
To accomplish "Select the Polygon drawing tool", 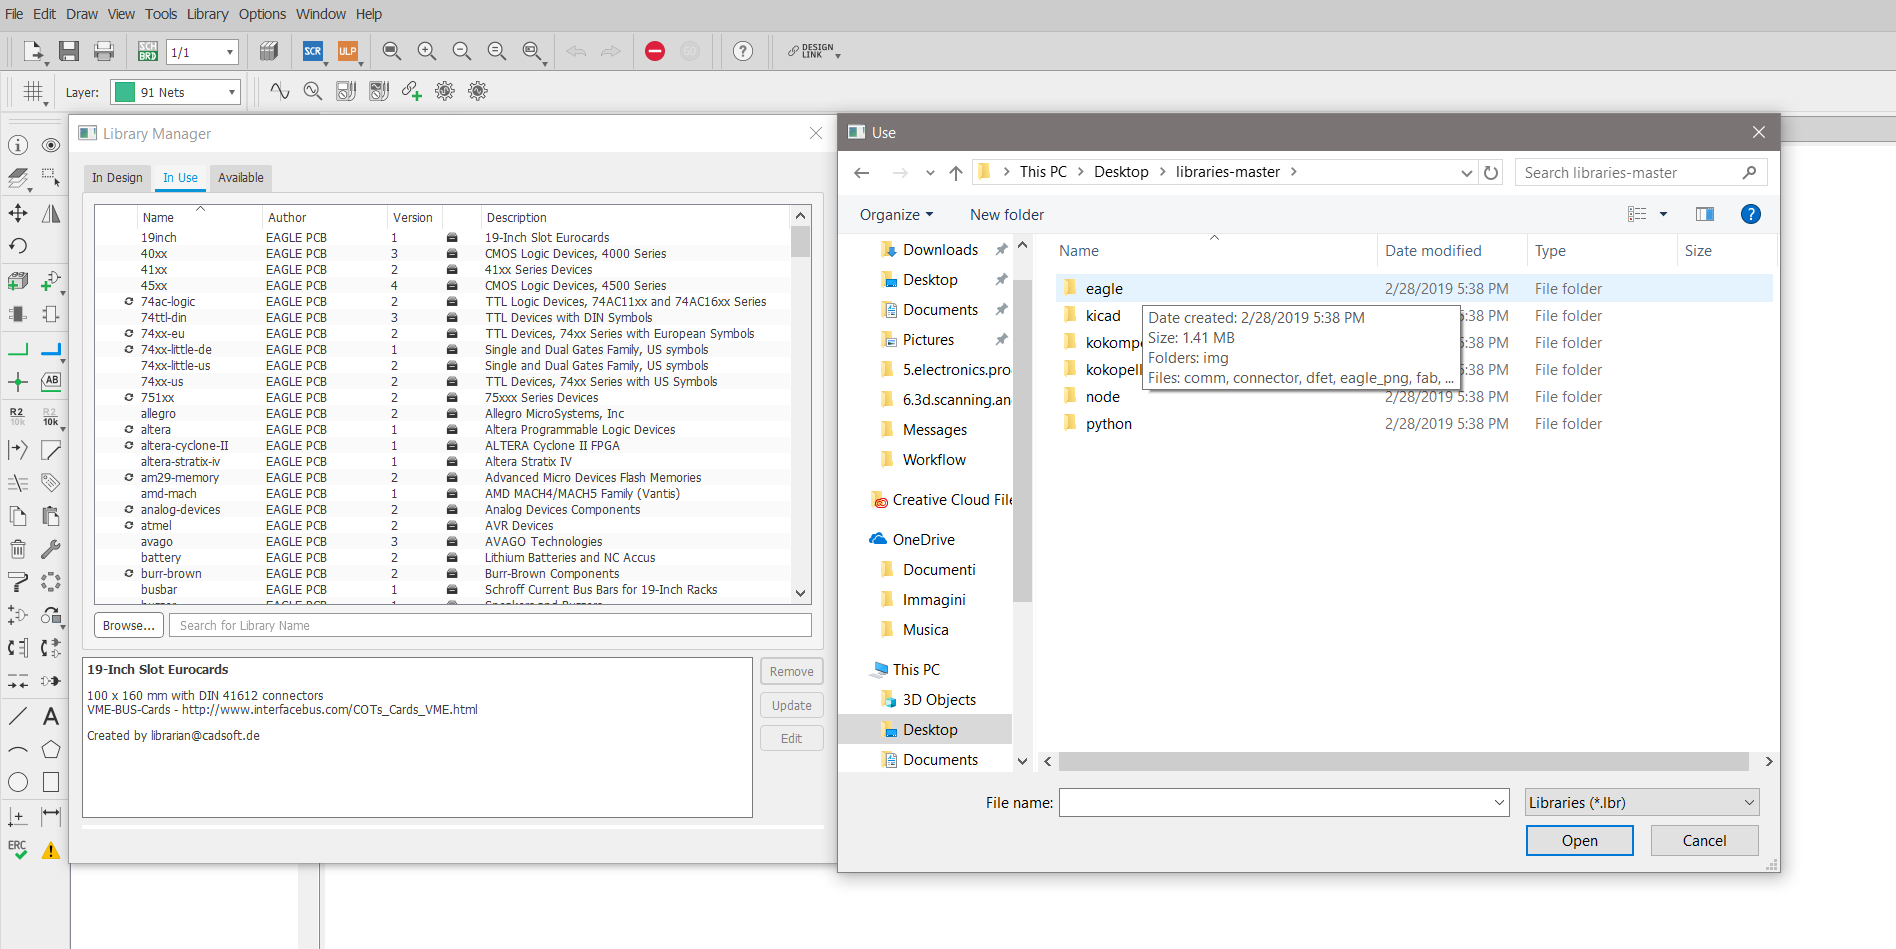I will 51,749.
